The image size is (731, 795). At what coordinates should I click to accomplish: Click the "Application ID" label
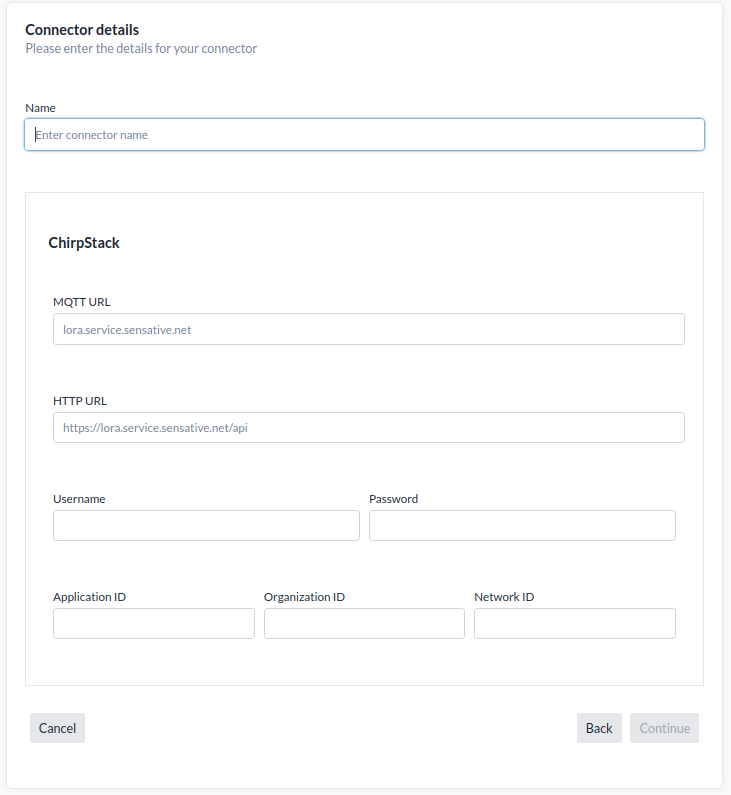coord(89,597)
